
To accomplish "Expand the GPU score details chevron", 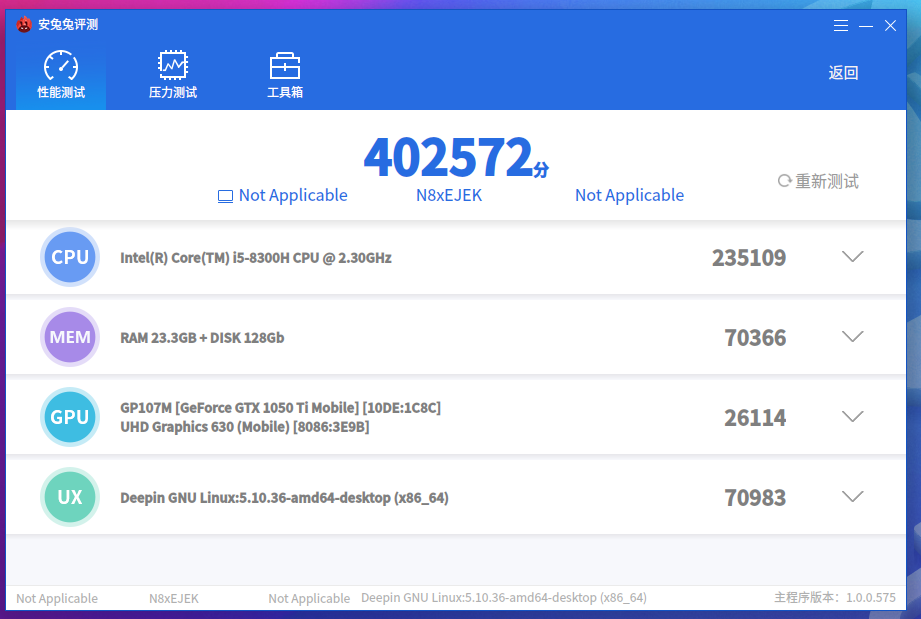I will (x=852, y=417).
